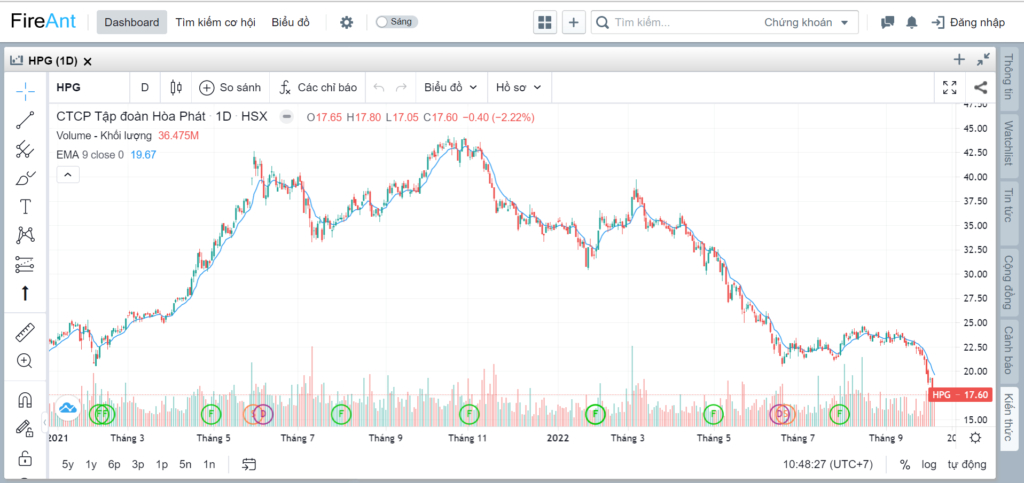Select the ruler measure tool

25,332
